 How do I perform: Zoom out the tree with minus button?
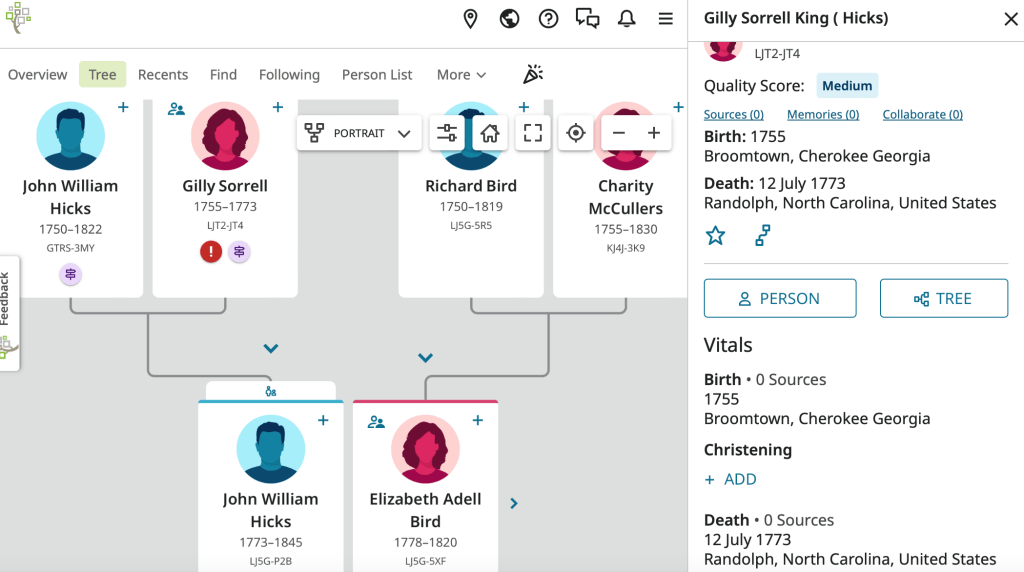(x=619, y=133)
